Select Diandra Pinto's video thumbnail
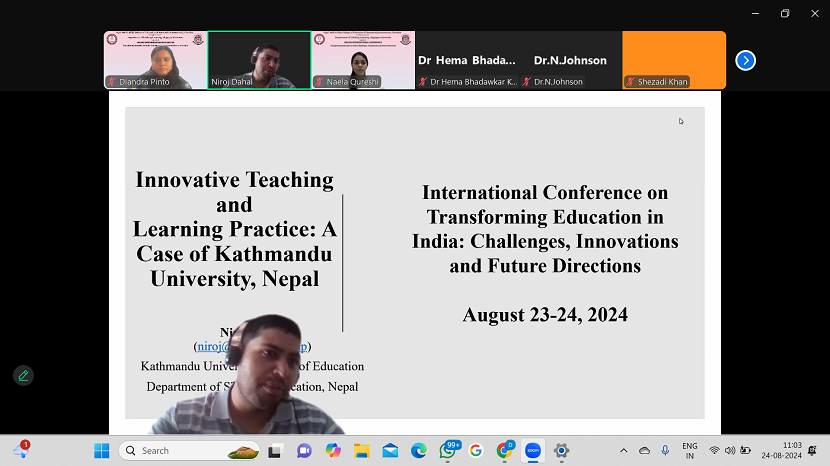Viewport: 830px width, 466px height. (x=156, y=60)
